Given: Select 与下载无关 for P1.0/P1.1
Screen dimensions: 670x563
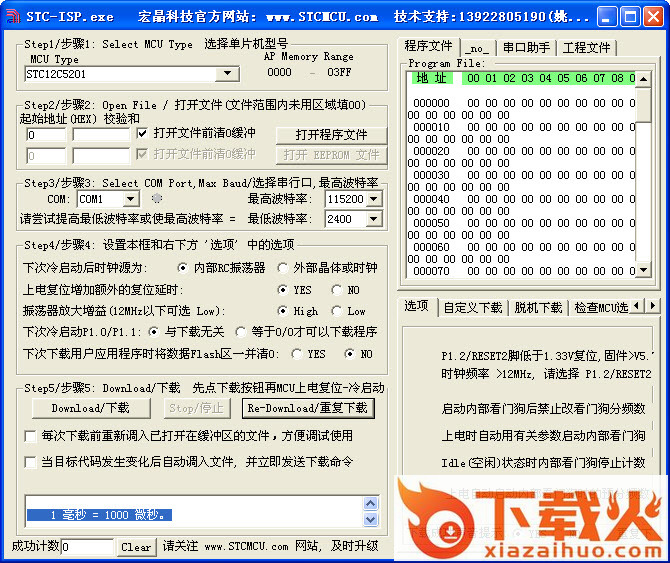Looking at the screenshot, I should [x=153, y=332].
